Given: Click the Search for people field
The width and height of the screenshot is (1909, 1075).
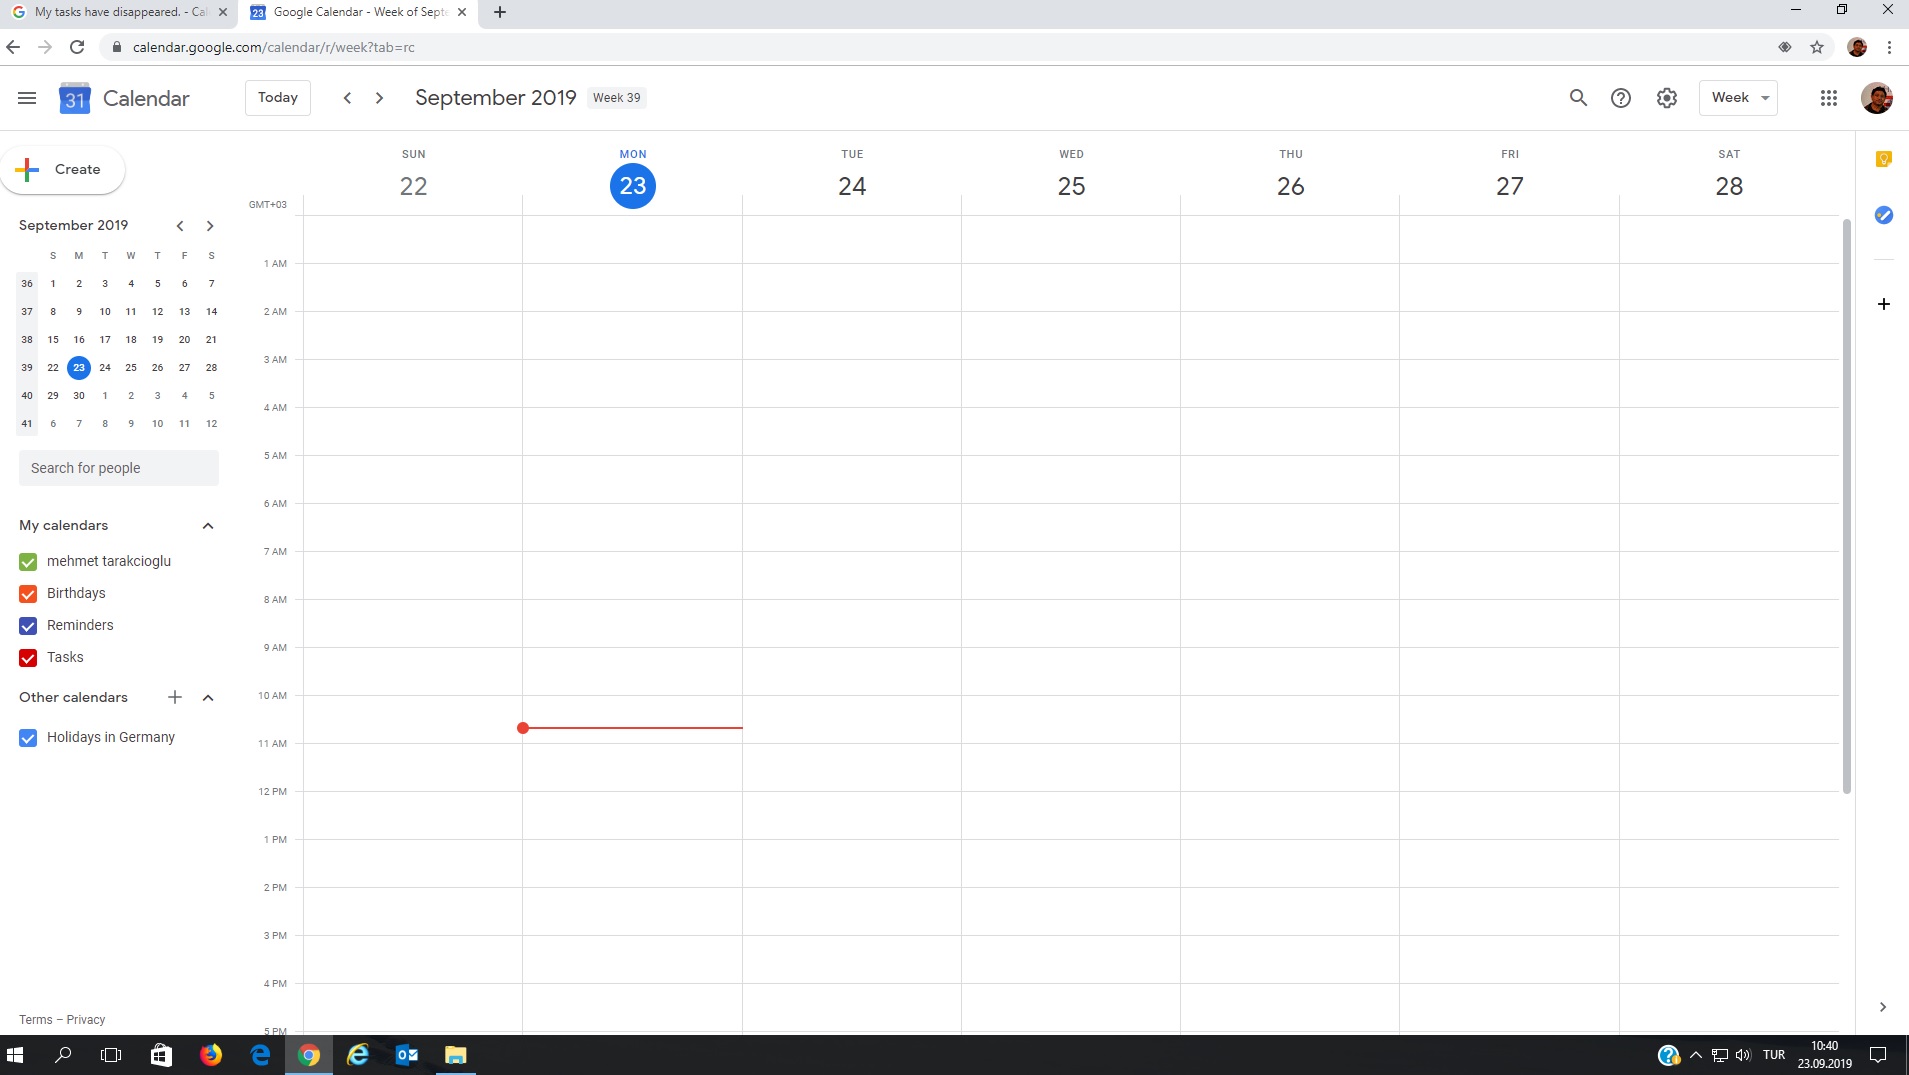Looking at the screenshot, I should point(118,467).
